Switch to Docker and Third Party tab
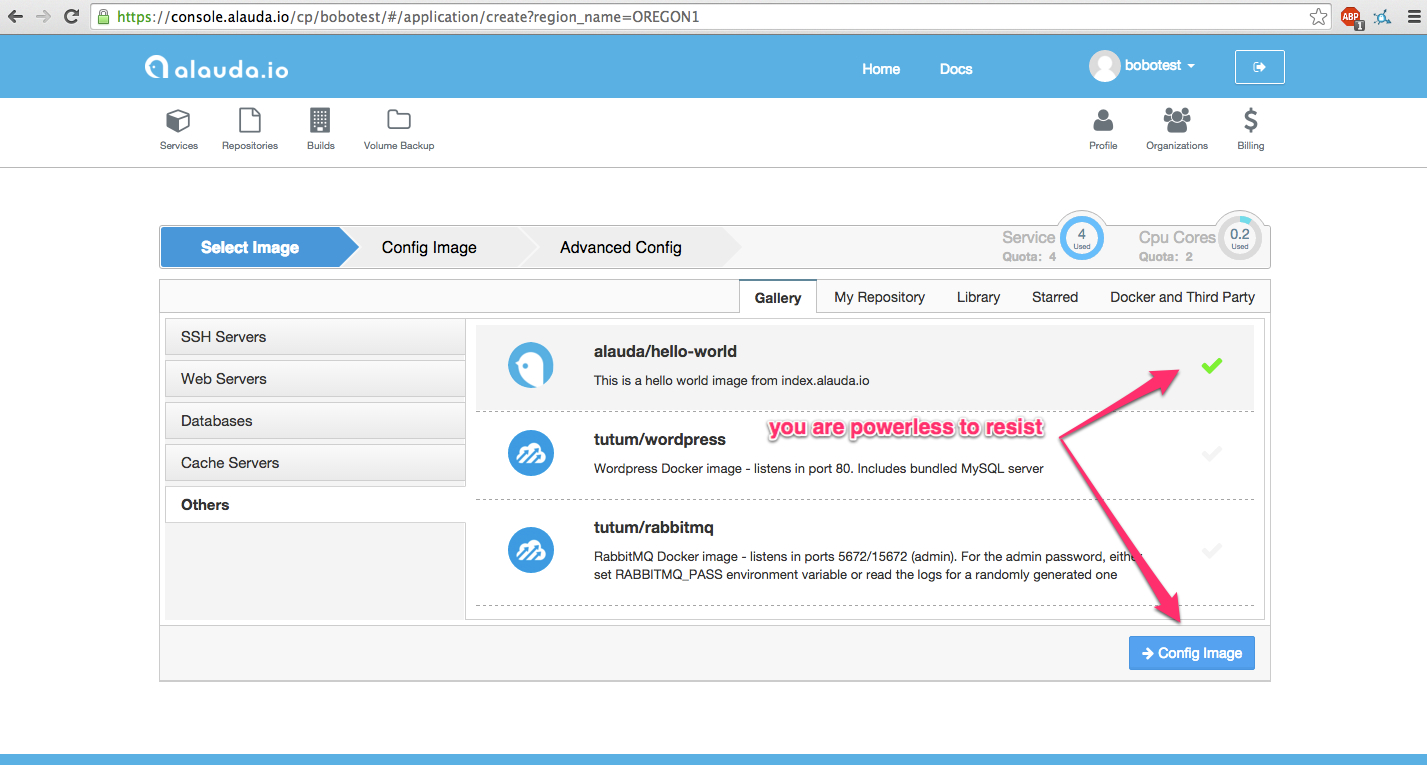The height and width of the screenshot is (765, 1427). [x=1182, y=297]
